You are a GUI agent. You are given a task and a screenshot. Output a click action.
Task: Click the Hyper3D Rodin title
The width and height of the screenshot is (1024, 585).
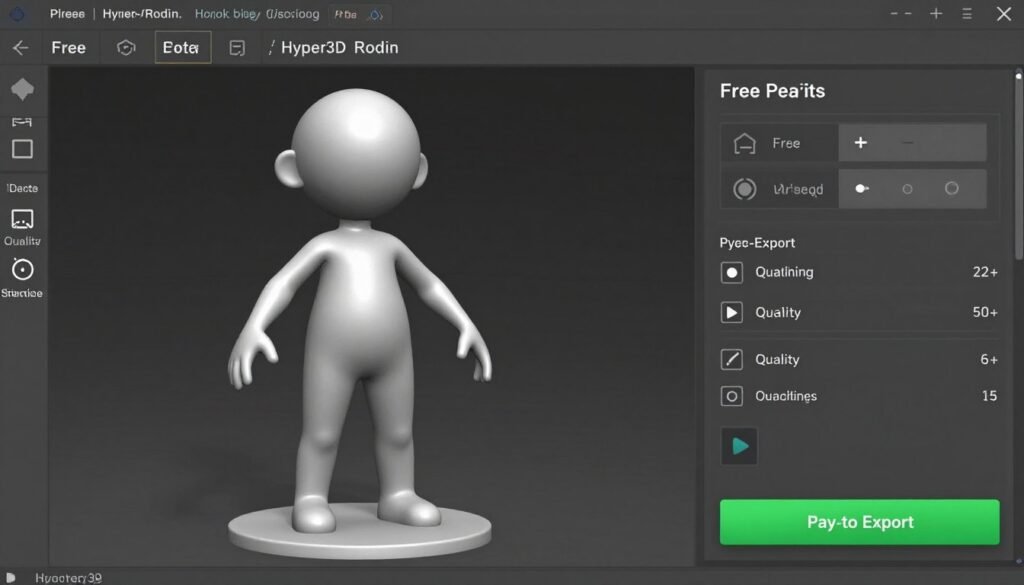340,48
